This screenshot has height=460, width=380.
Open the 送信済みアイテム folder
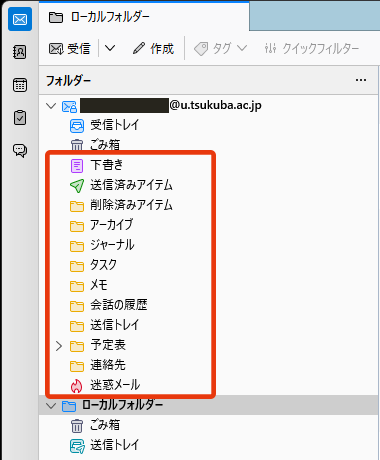(209, 185)
